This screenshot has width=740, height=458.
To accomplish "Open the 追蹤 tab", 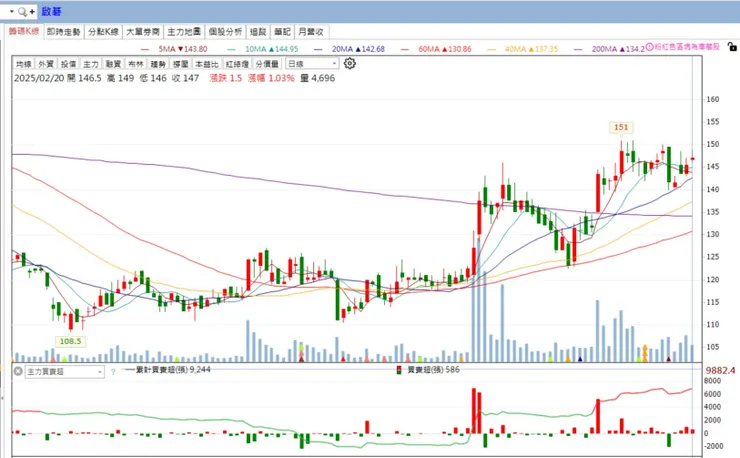I will (258, 32).
